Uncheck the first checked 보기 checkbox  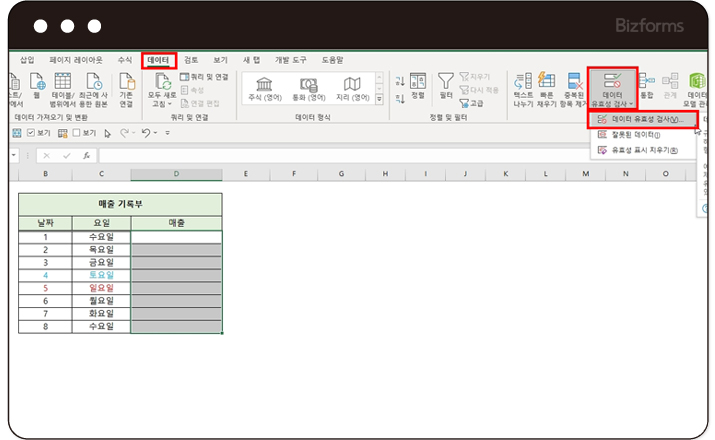(x=30, y=132)
